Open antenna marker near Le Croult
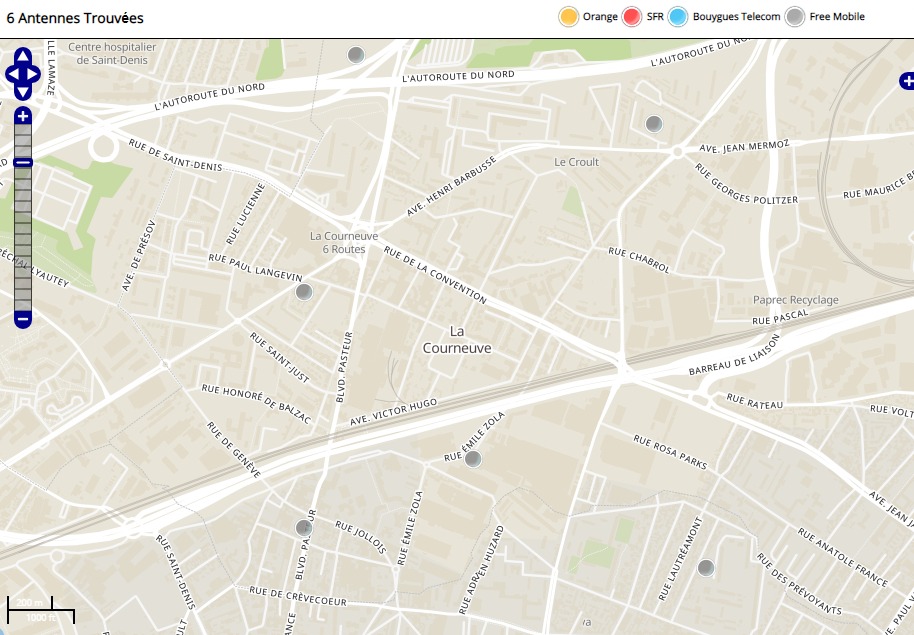Screen dimensions: 914x635 tap(653, 124)
